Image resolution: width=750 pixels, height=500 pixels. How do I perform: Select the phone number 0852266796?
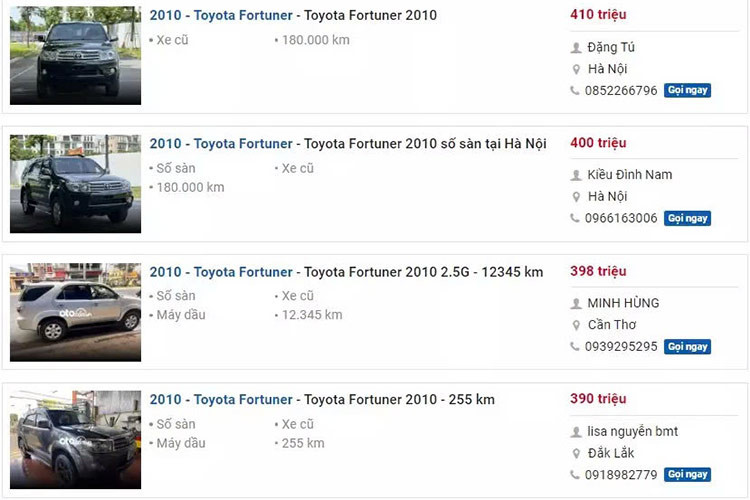(621, 91)
